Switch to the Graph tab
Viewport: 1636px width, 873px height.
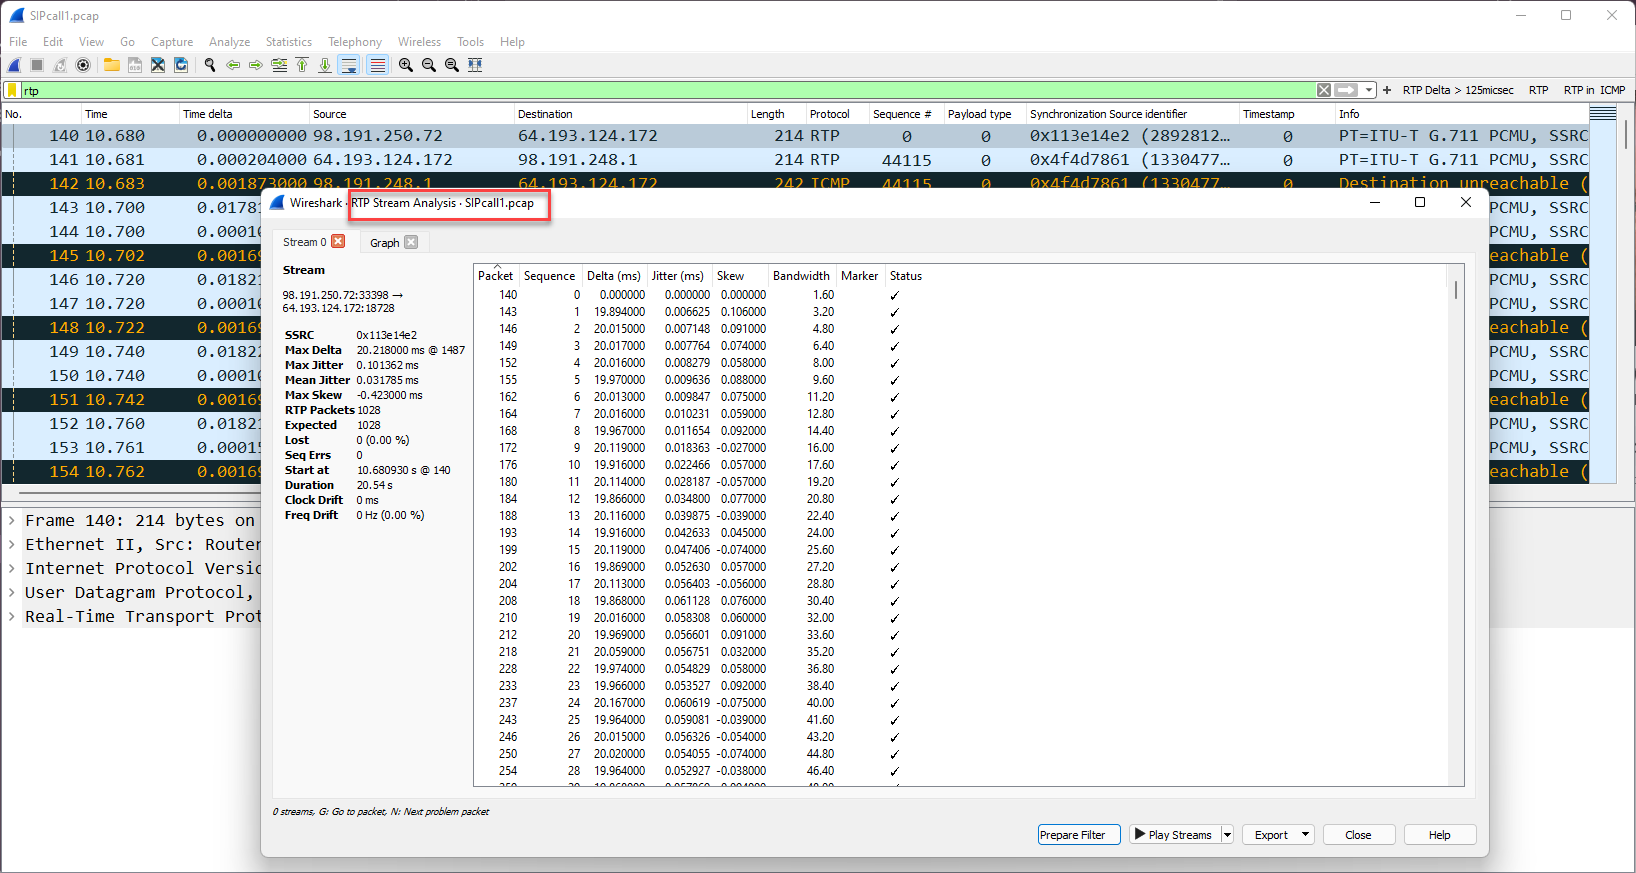pyautogui.click(x=384, y=243)
